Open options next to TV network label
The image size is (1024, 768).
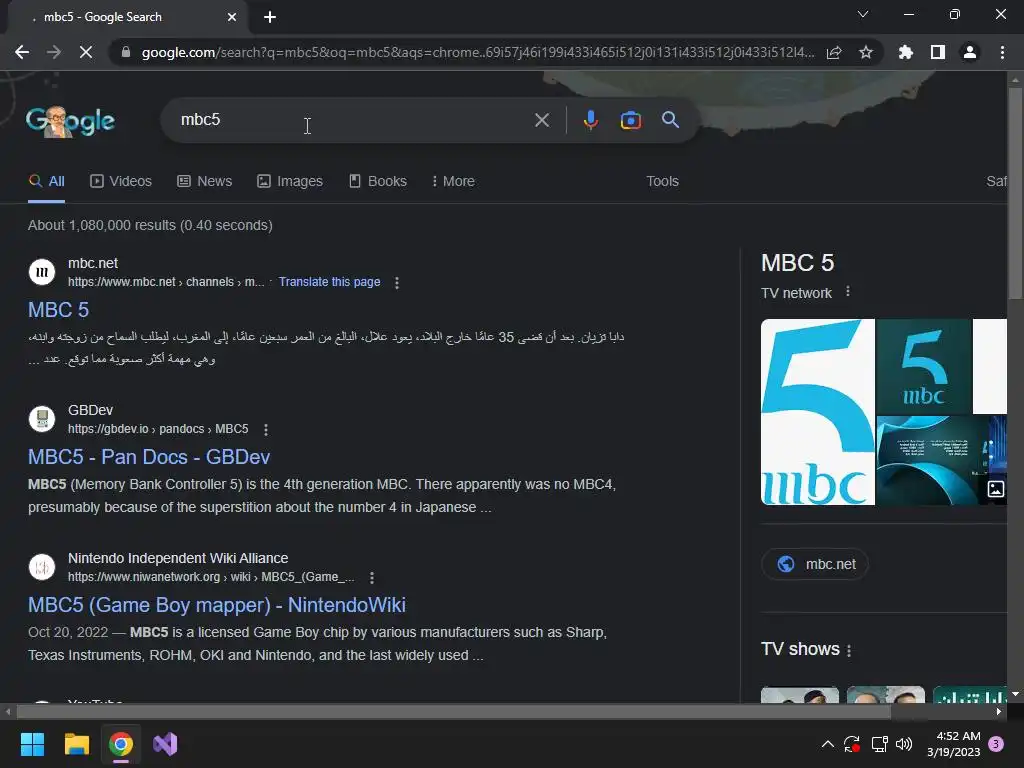click(x=848, y=292)
